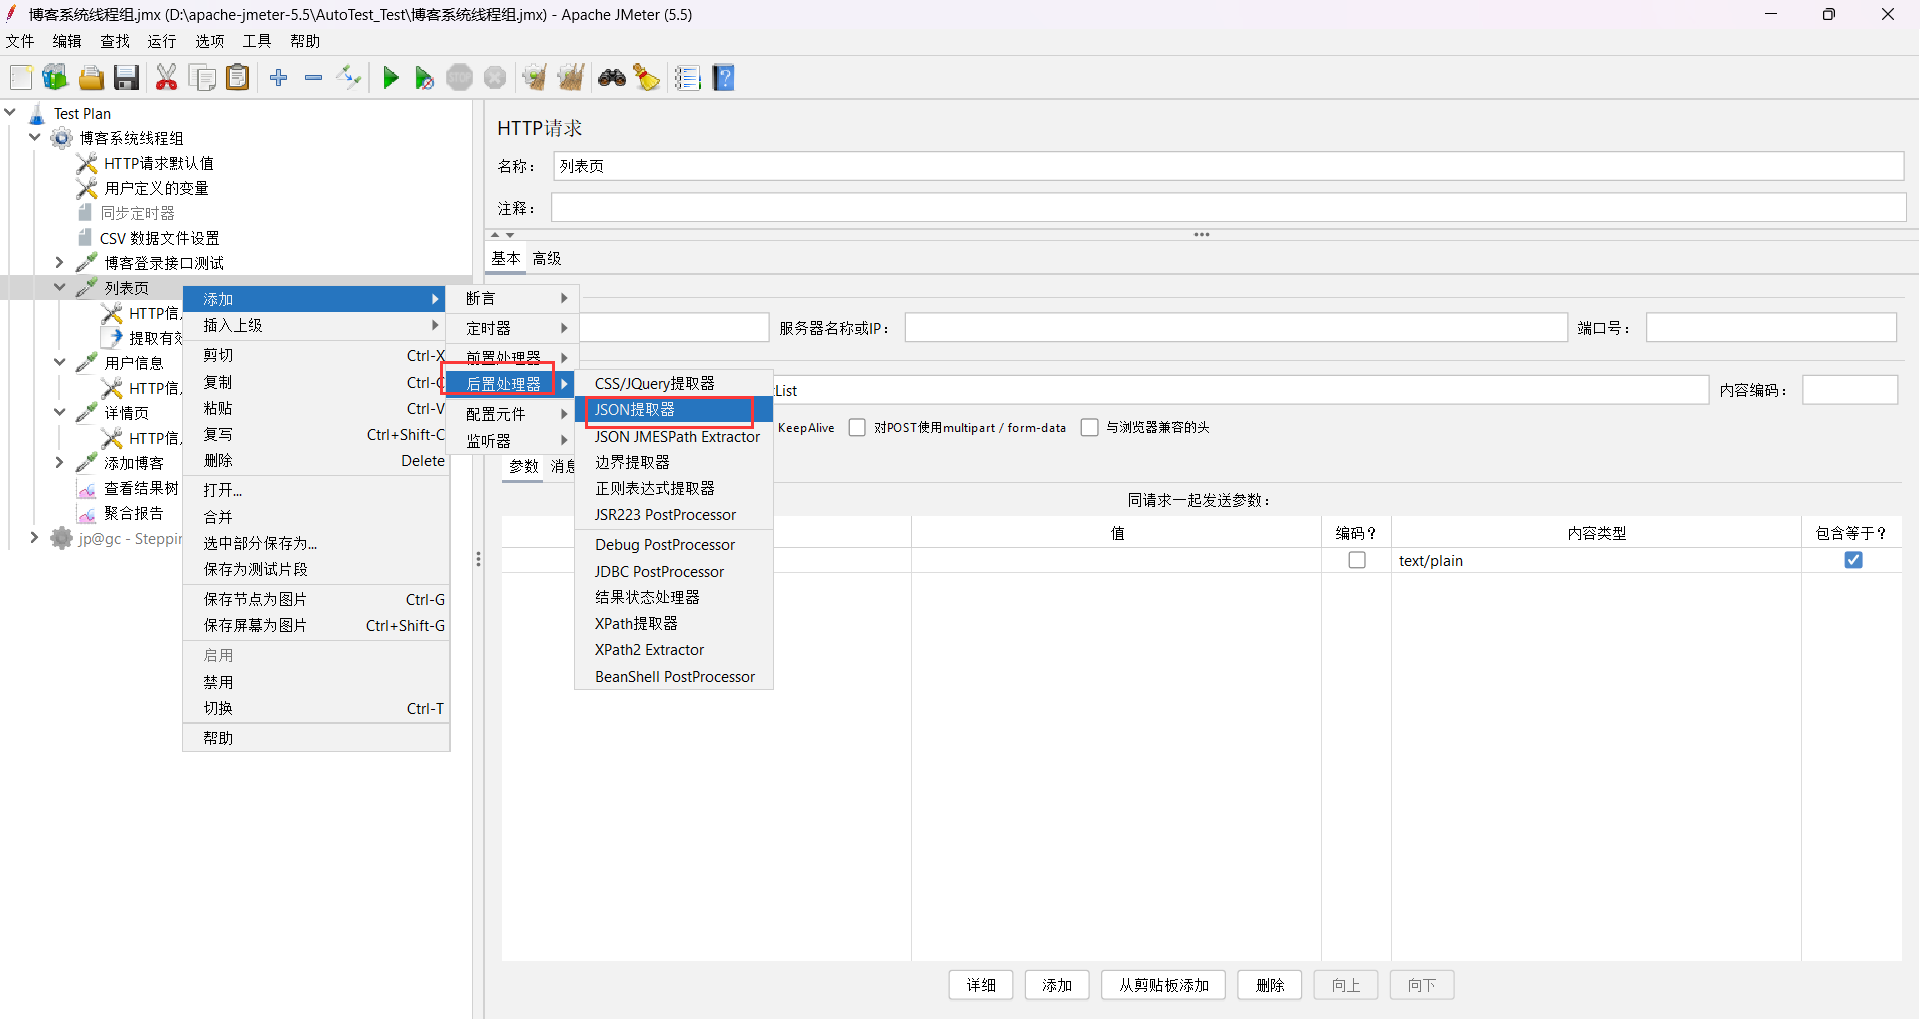The image size is (1920, 1020).
Task: Click the 详细 button
Action: tap(981, 986)
